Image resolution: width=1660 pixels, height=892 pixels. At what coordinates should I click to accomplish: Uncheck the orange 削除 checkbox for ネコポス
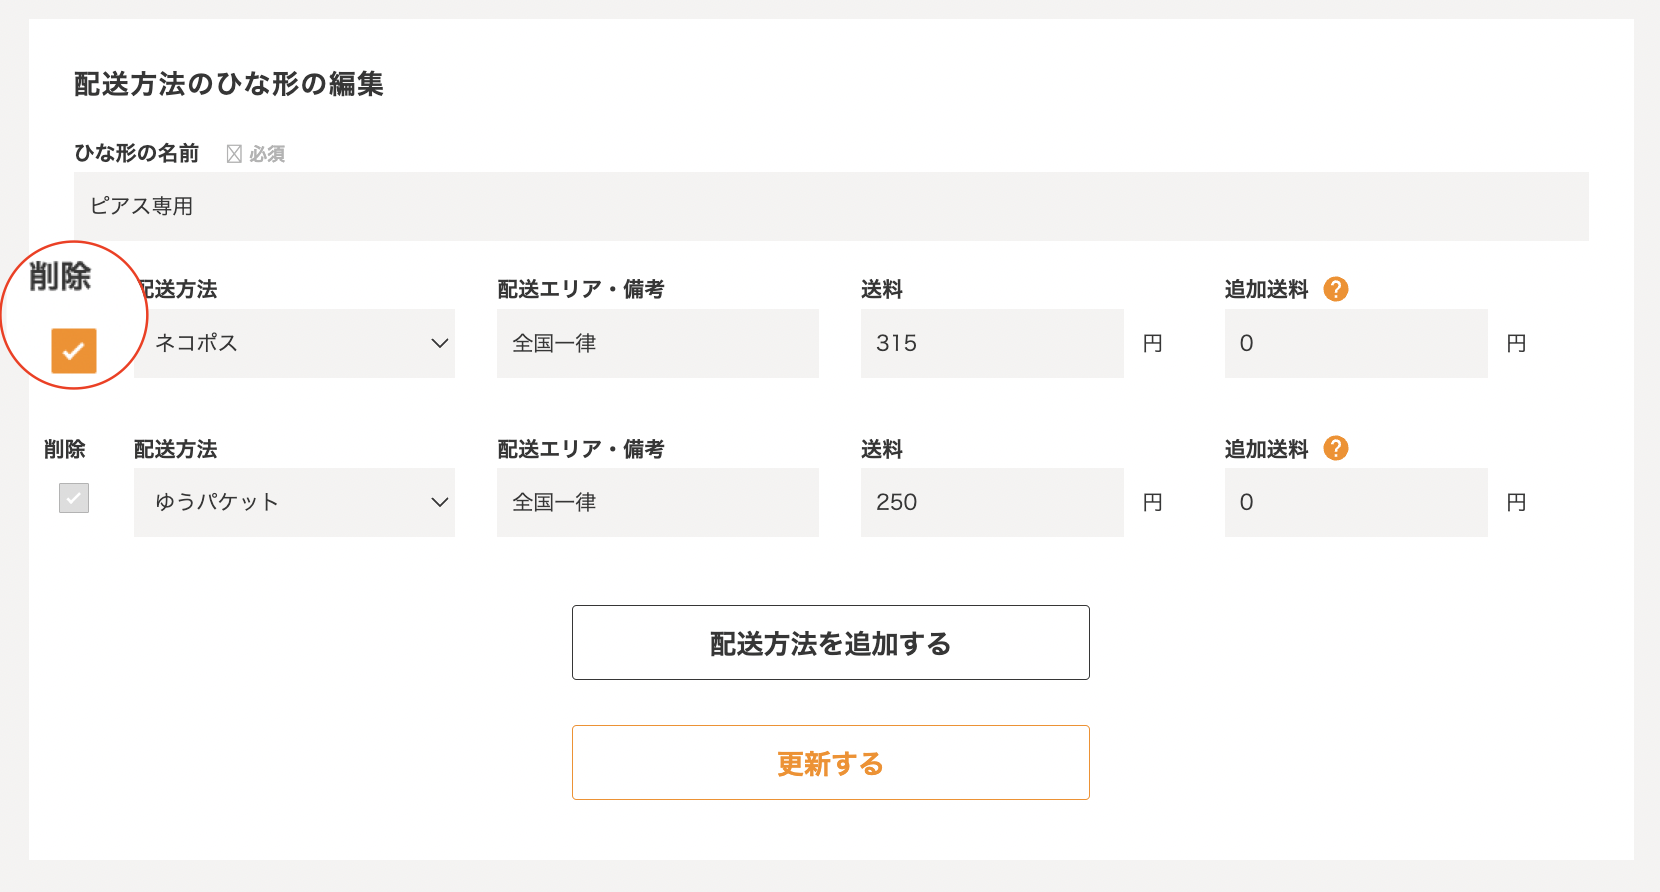coord(74,351)
